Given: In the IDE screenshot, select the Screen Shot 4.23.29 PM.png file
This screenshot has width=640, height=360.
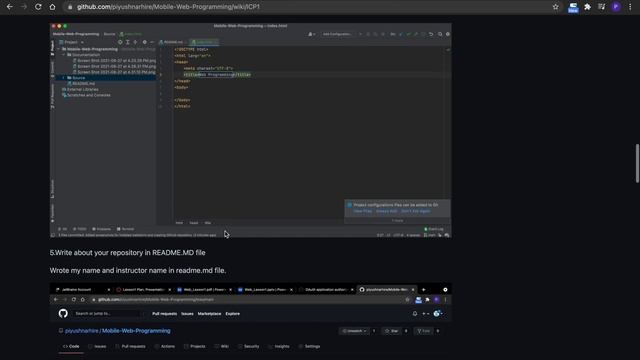Looking at the screenshot, I should [x=114, y=60].
